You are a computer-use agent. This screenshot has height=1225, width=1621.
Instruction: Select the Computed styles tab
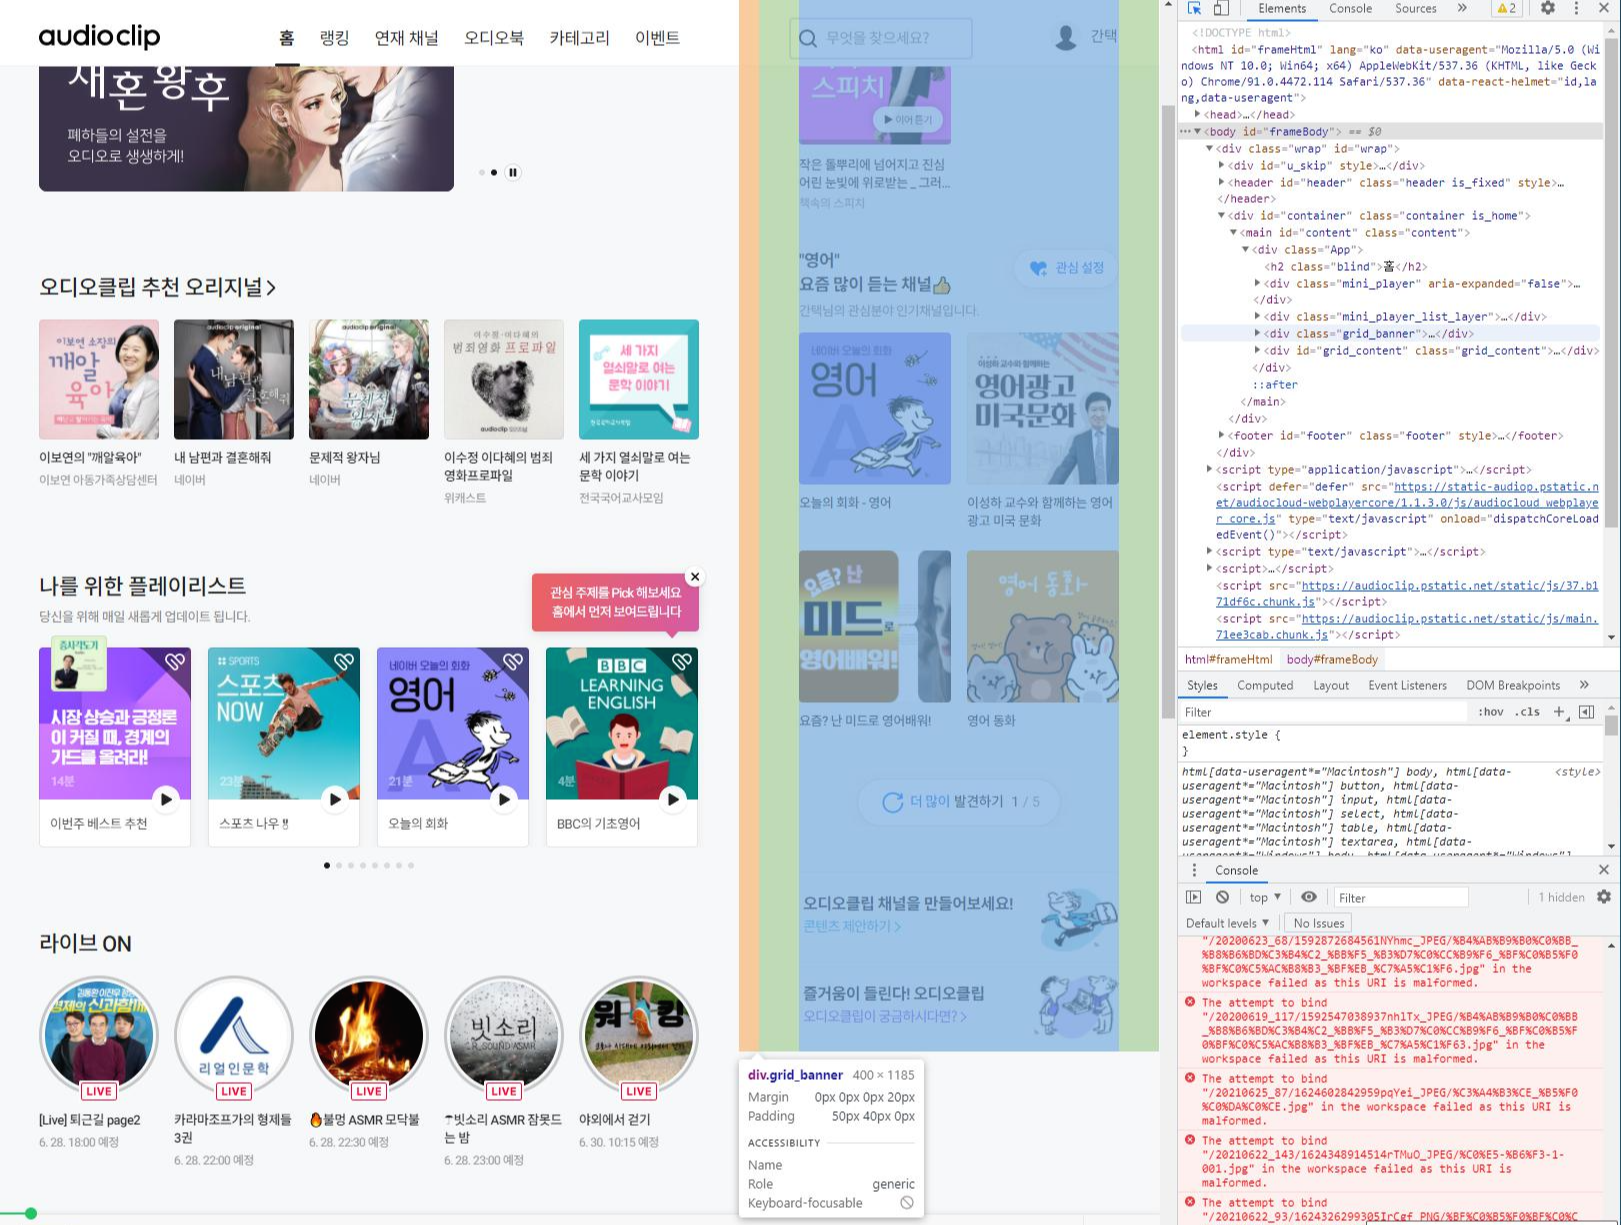[1265, 685]
